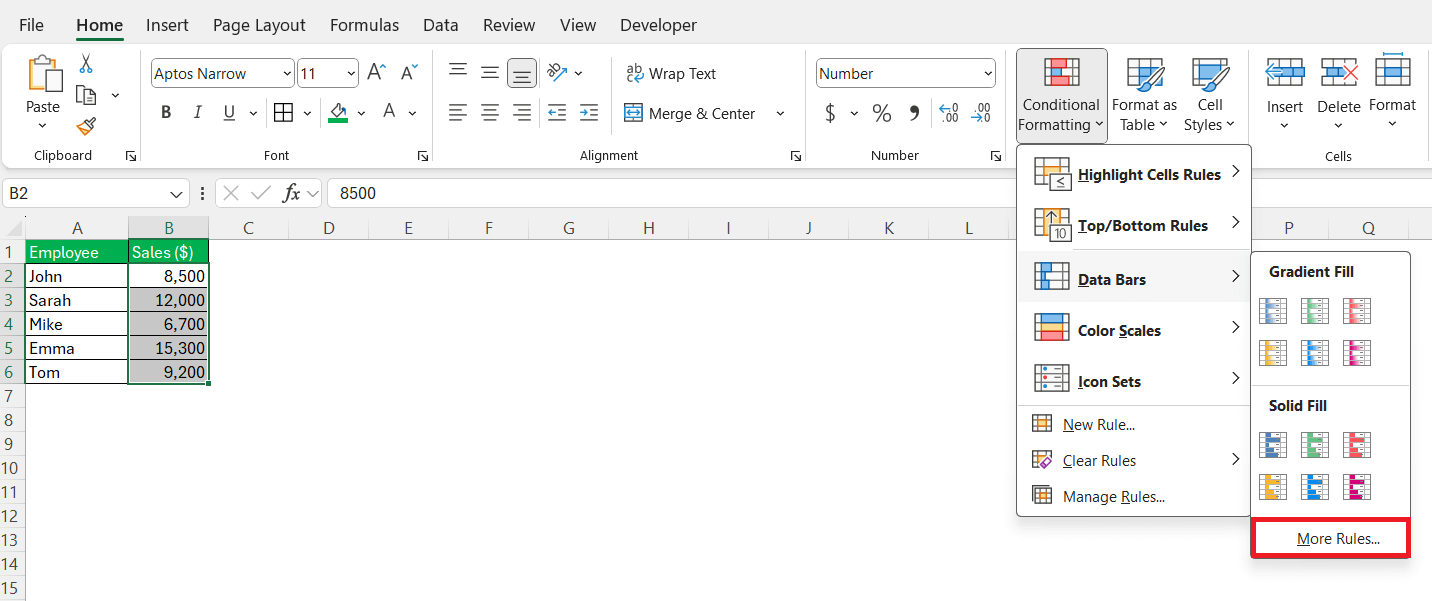This screenshot has width=1432, height=601.
Task: Open Top/Bottom Rules submenu
Action: tap(1134, 225)
